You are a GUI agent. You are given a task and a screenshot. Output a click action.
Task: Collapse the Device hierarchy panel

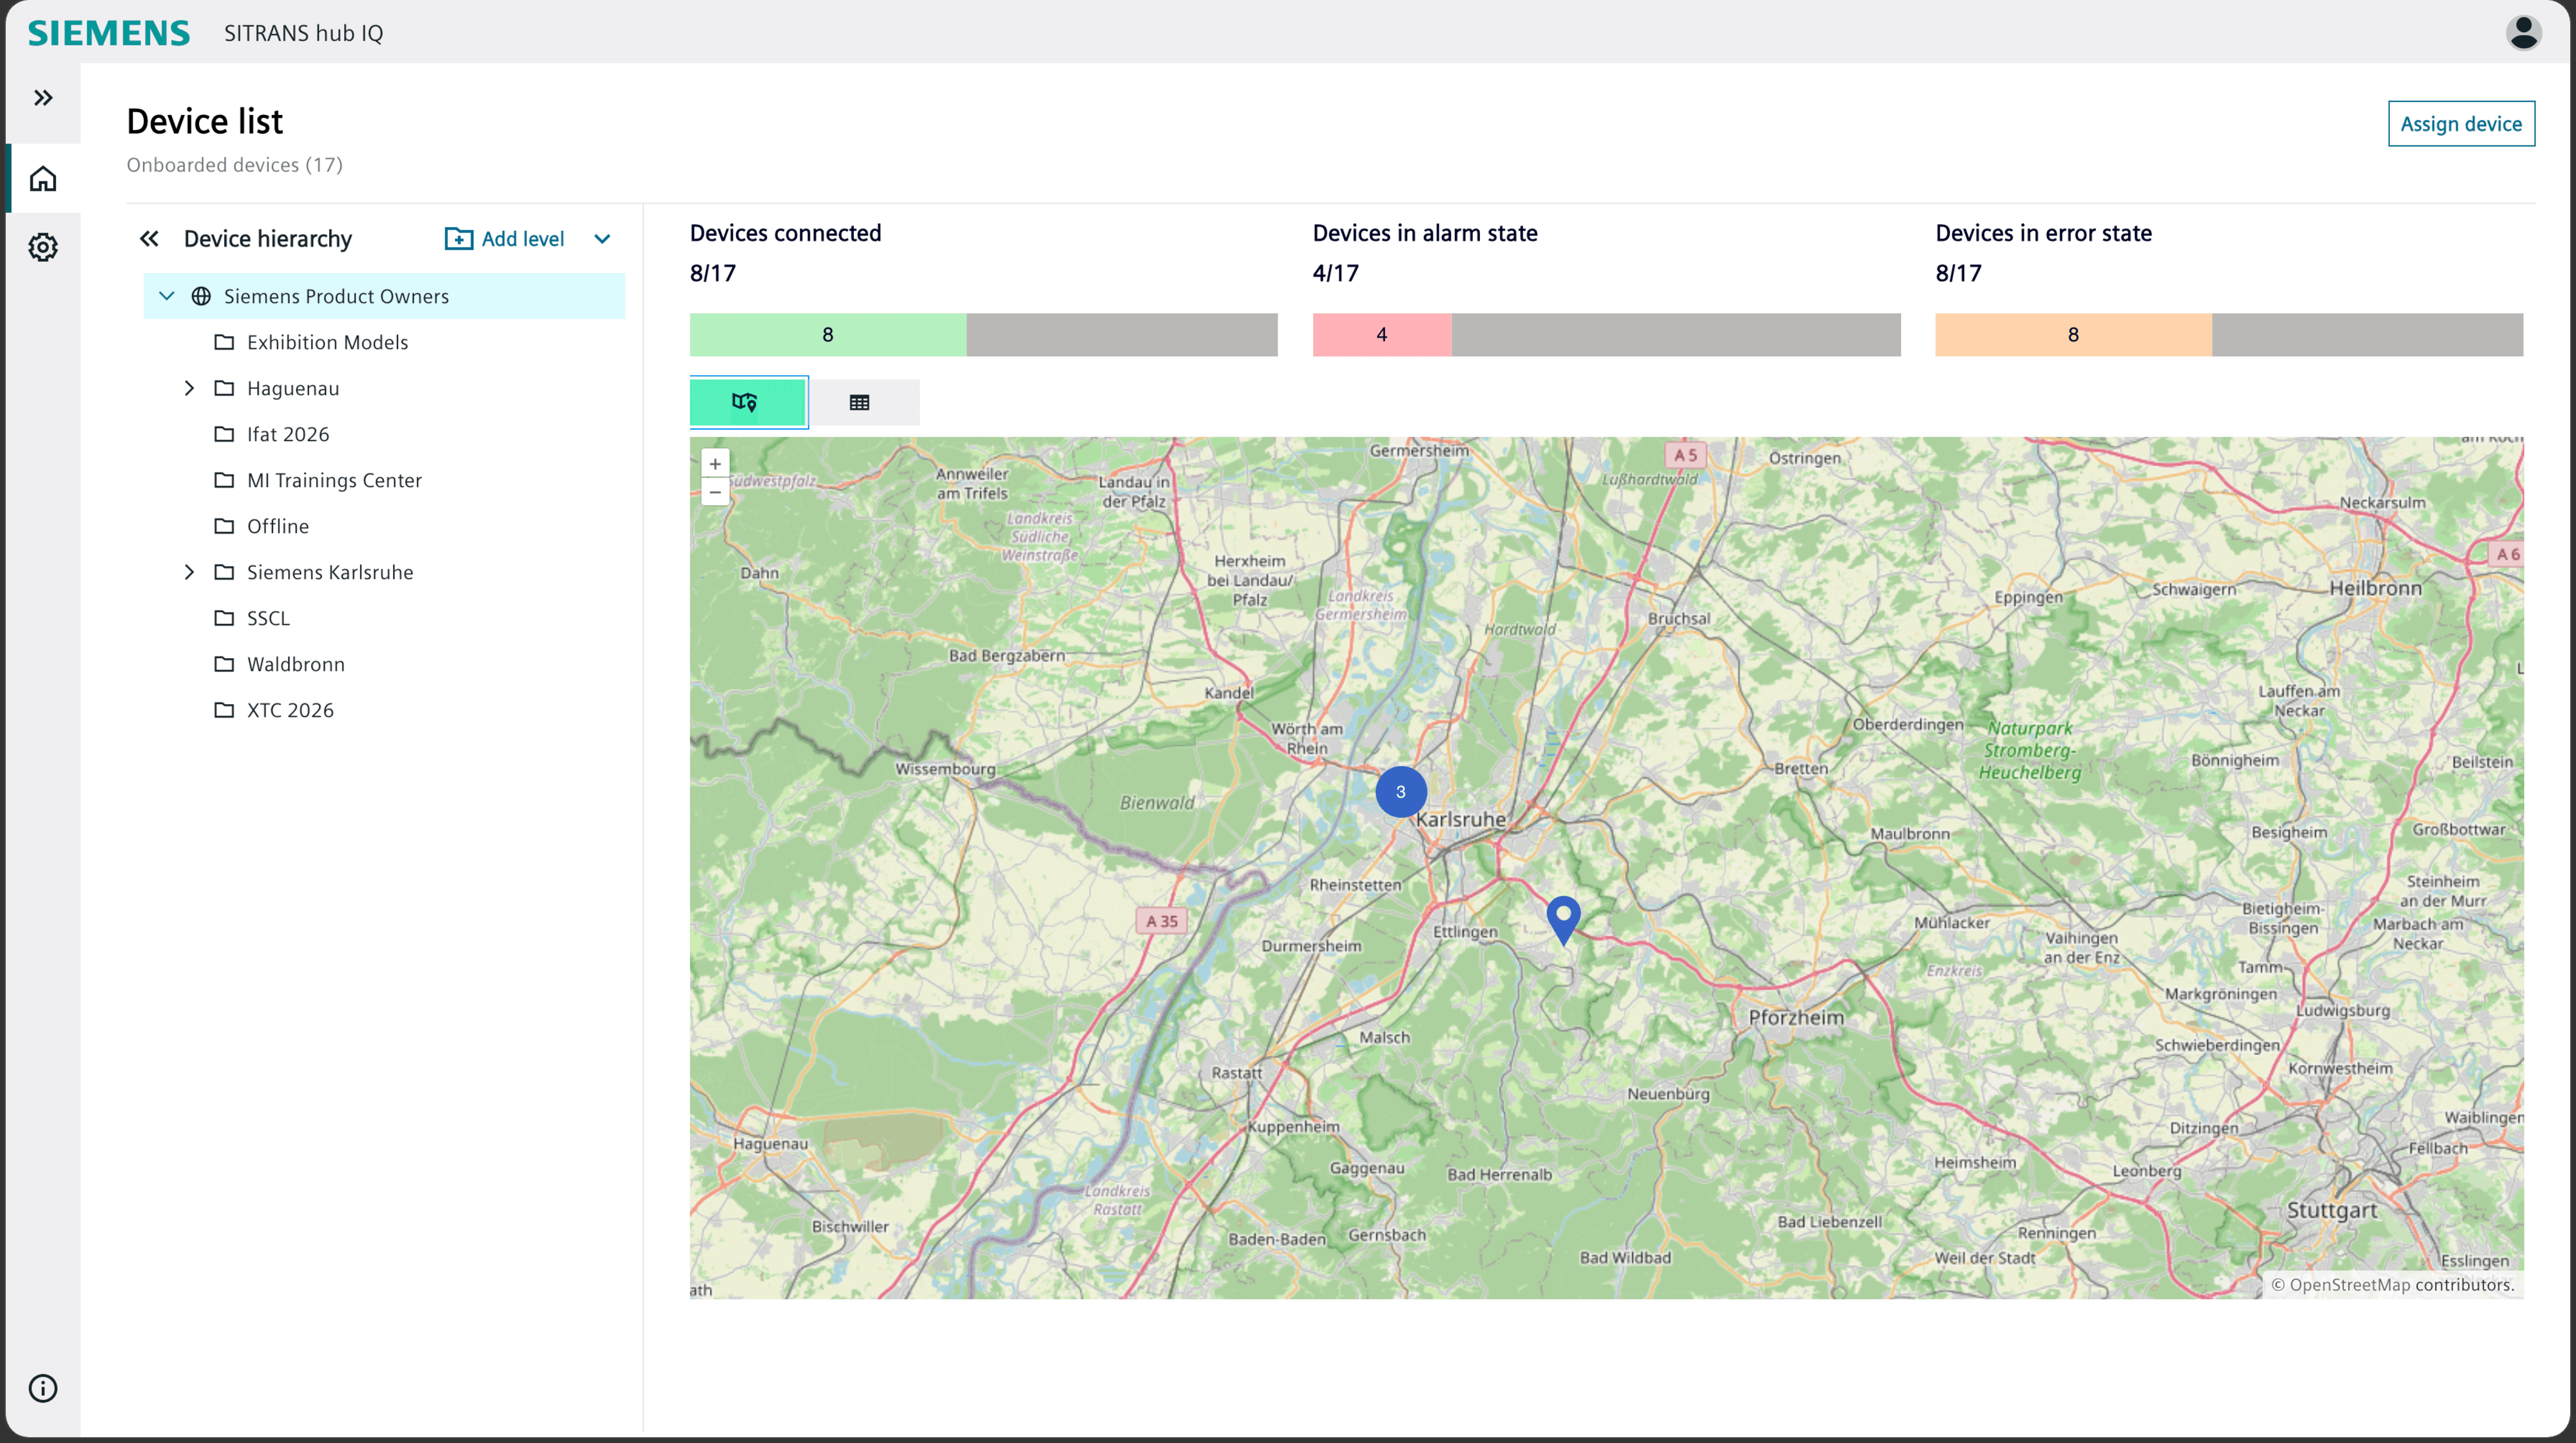tap(149, 238)
